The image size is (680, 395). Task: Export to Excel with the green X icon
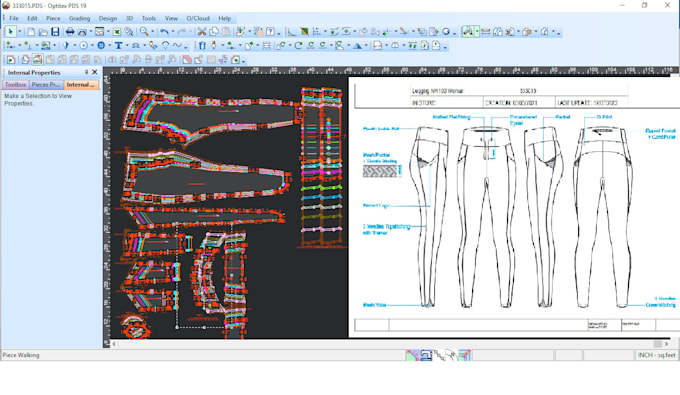pyautogui.click(x=117, y=32)
